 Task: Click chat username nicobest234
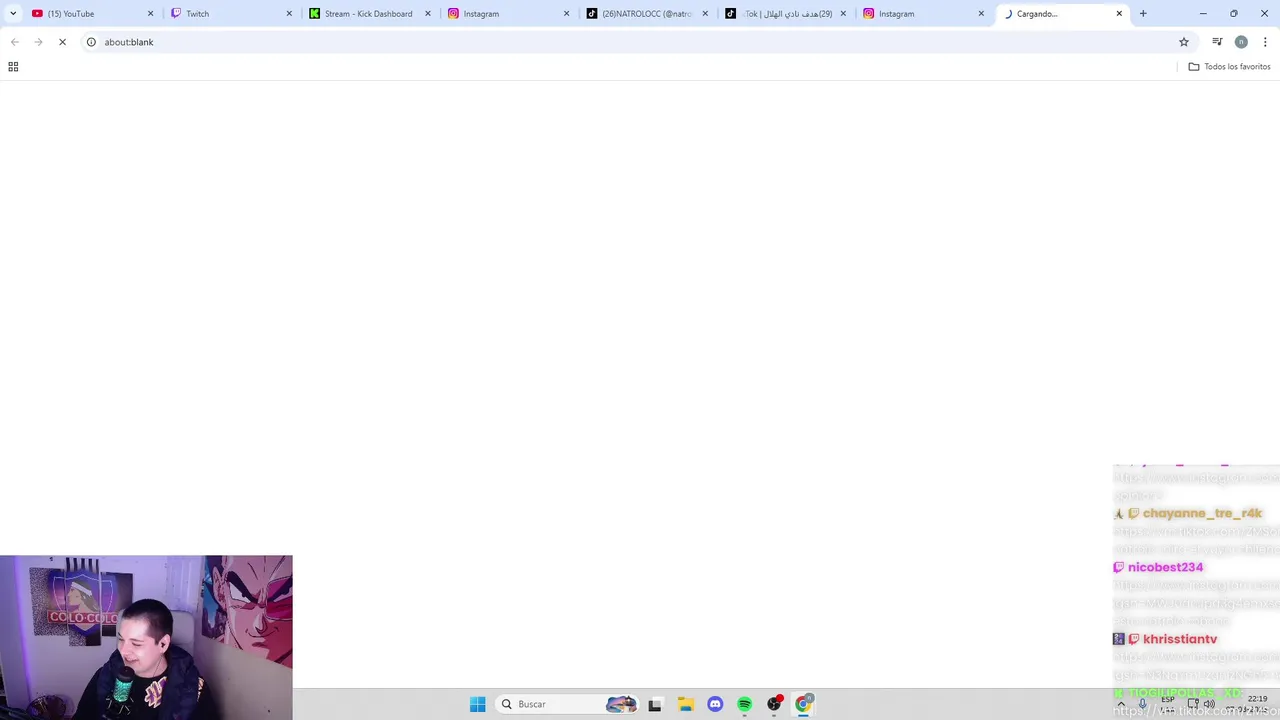tap(1165, 567)
